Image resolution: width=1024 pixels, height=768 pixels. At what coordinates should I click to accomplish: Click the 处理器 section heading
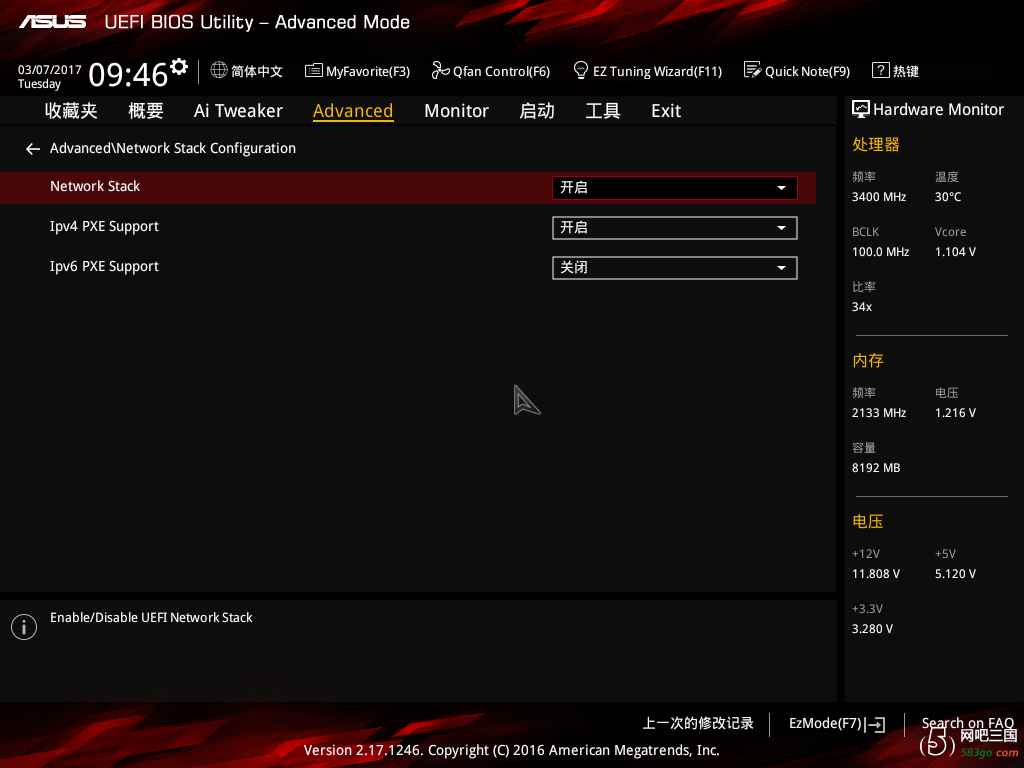[876, 144]
